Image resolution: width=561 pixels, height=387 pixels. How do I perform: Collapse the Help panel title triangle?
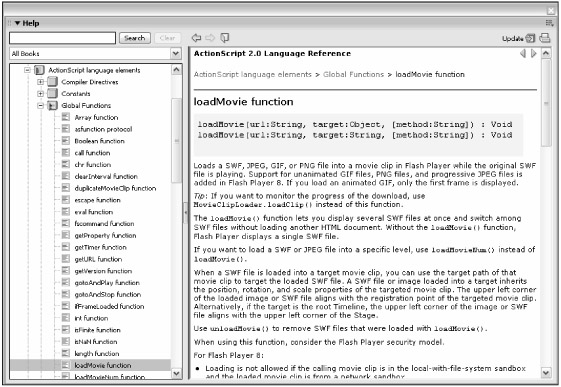coord(17,23)
